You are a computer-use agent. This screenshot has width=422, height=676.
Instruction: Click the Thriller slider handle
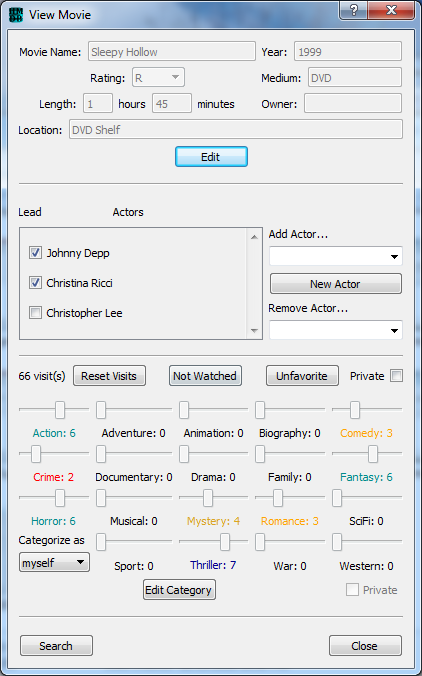[x=225, y=542]
